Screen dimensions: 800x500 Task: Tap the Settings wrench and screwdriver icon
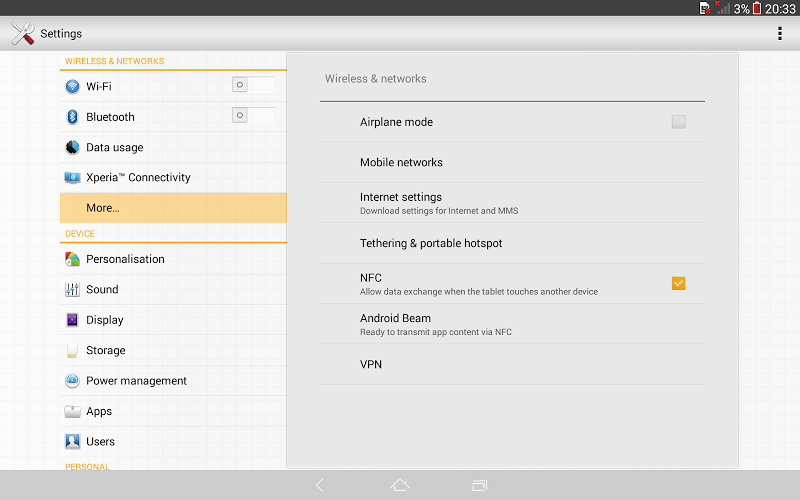(22, 33)
